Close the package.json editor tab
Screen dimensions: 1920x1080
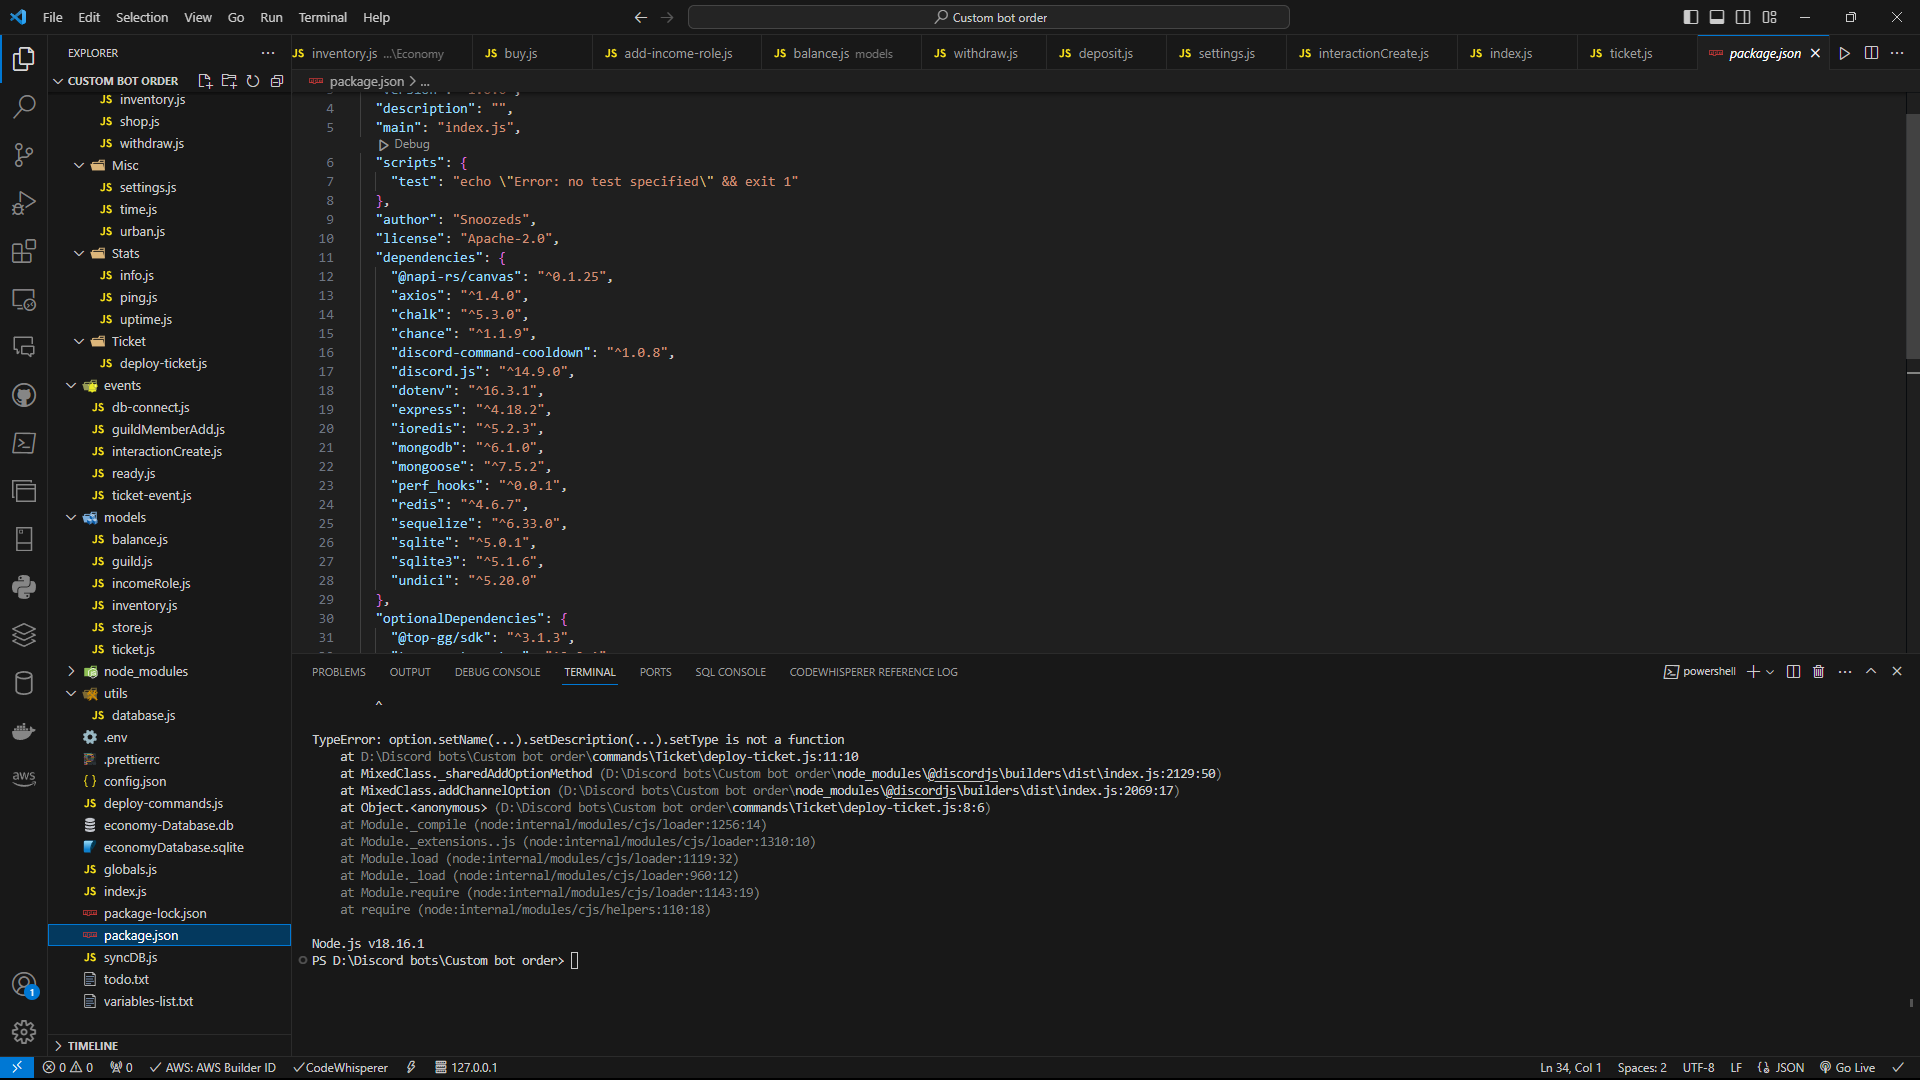[1815, 53]
